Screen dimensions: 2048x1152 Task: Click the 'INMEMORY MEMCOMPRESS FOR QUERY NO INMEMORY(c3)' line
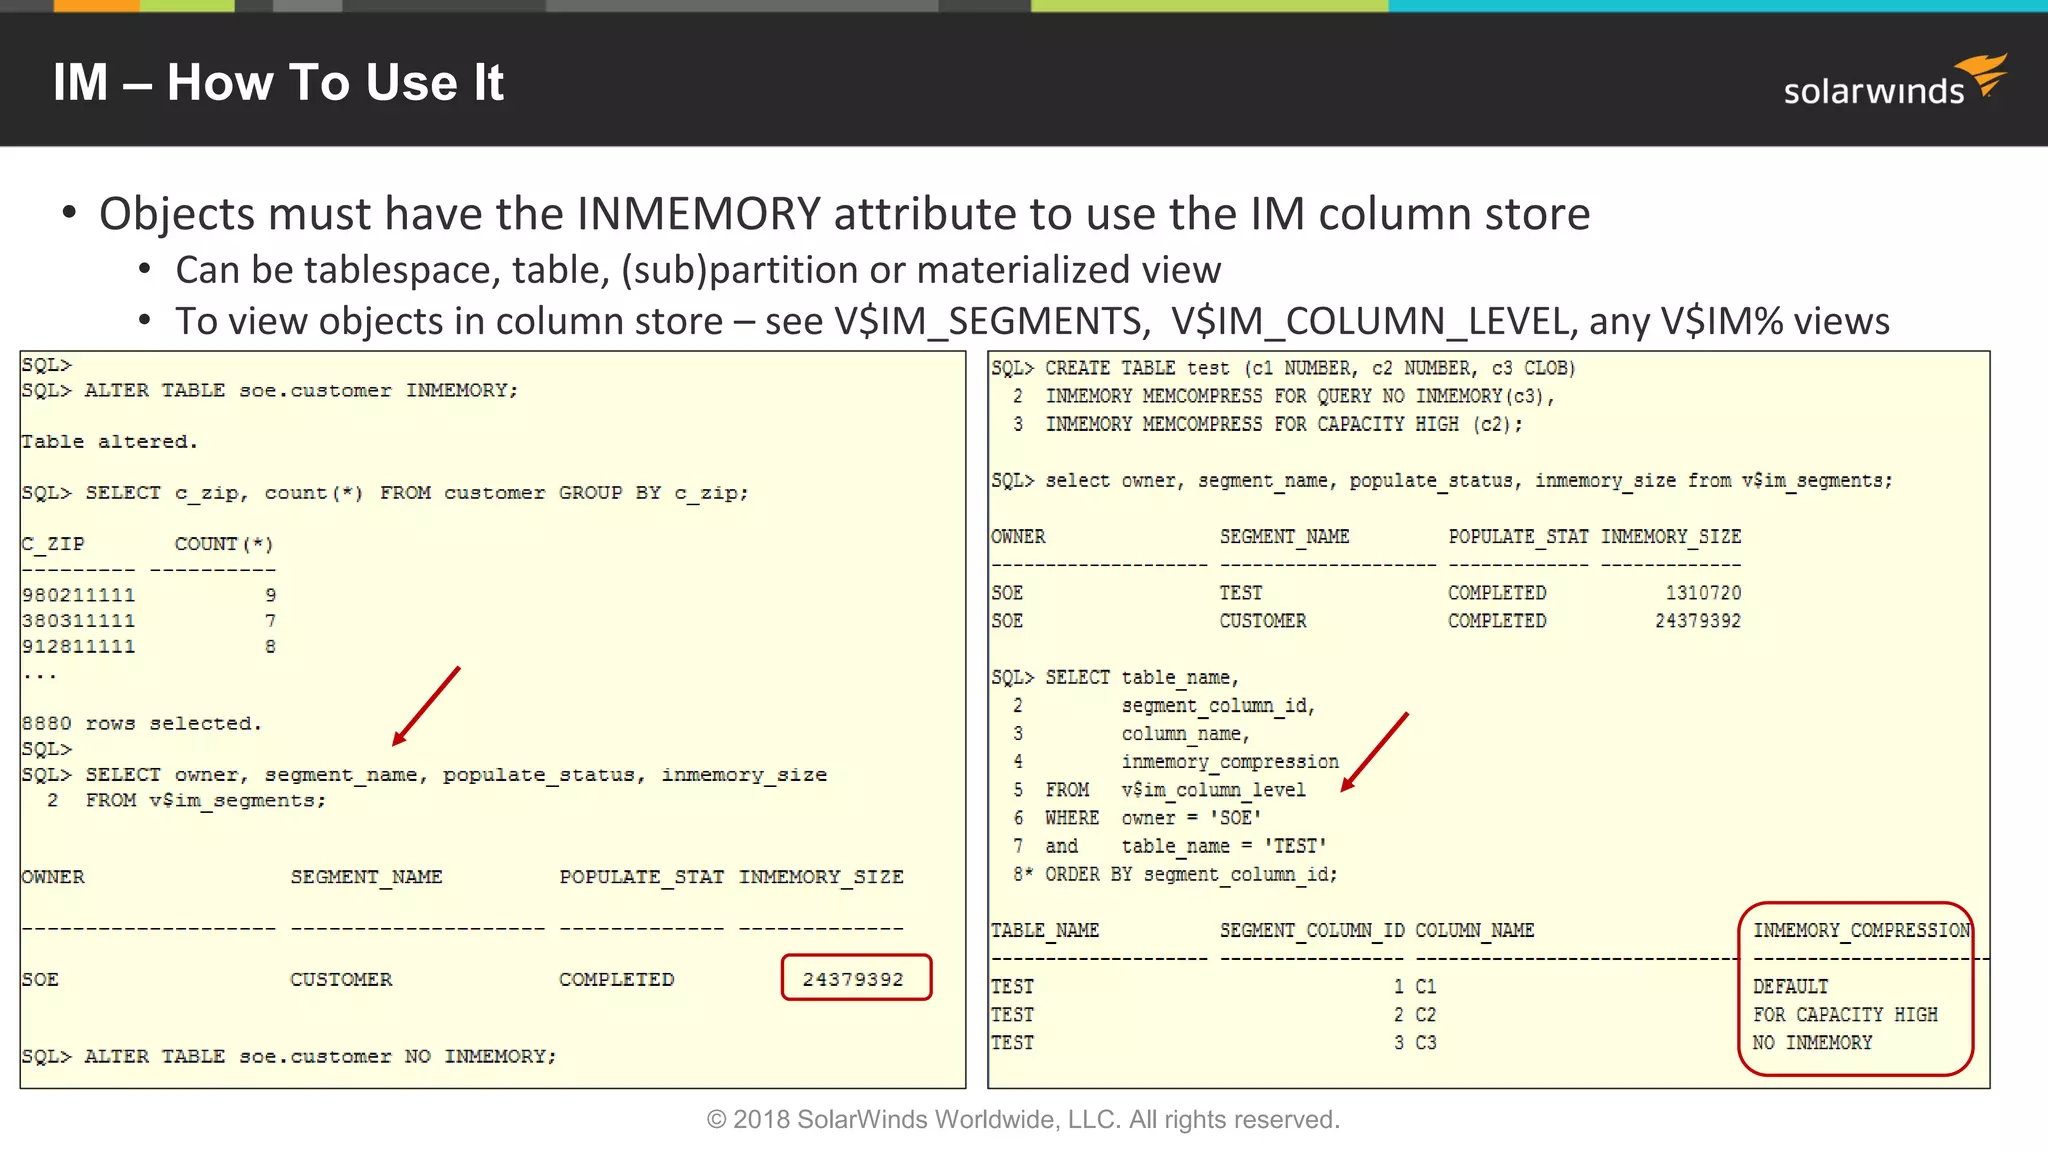[1300, 396]
